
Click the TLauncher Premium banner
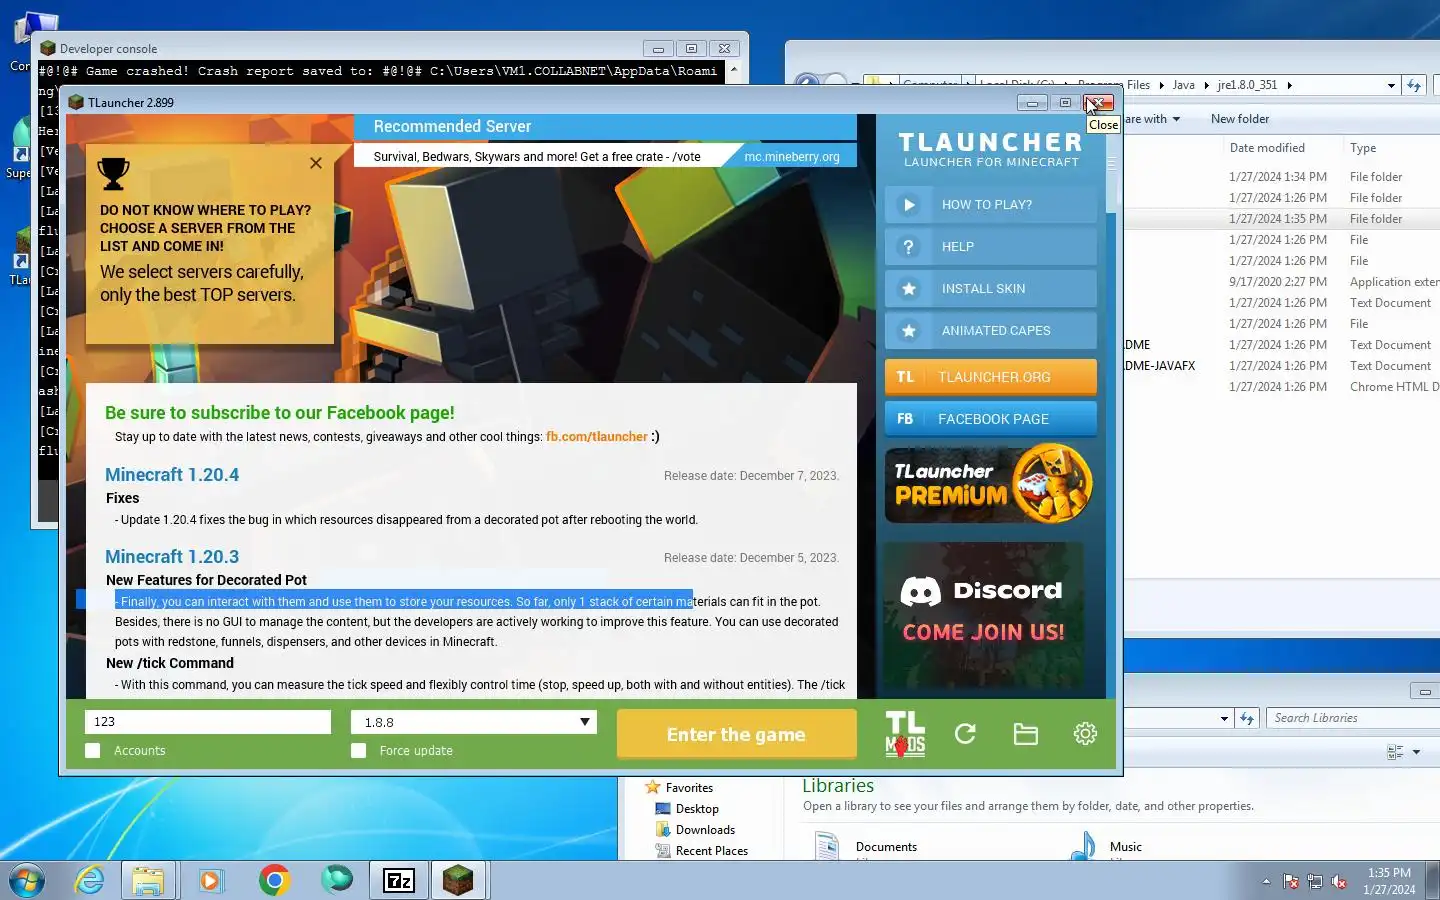coord(990,484)
